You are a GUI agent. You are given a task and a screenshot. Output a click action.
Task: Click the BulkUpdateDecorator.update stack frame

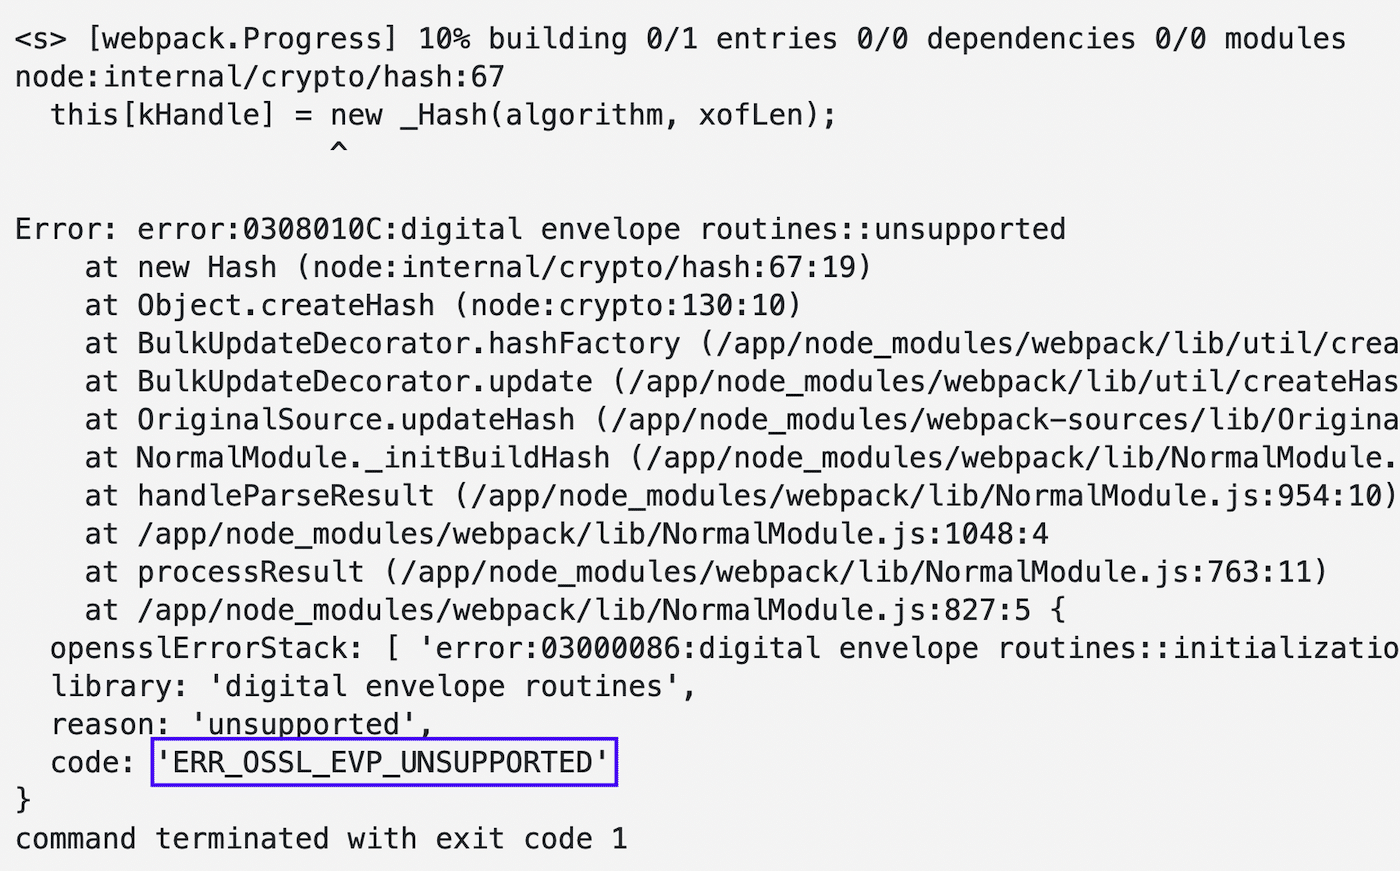pos(740,381)
